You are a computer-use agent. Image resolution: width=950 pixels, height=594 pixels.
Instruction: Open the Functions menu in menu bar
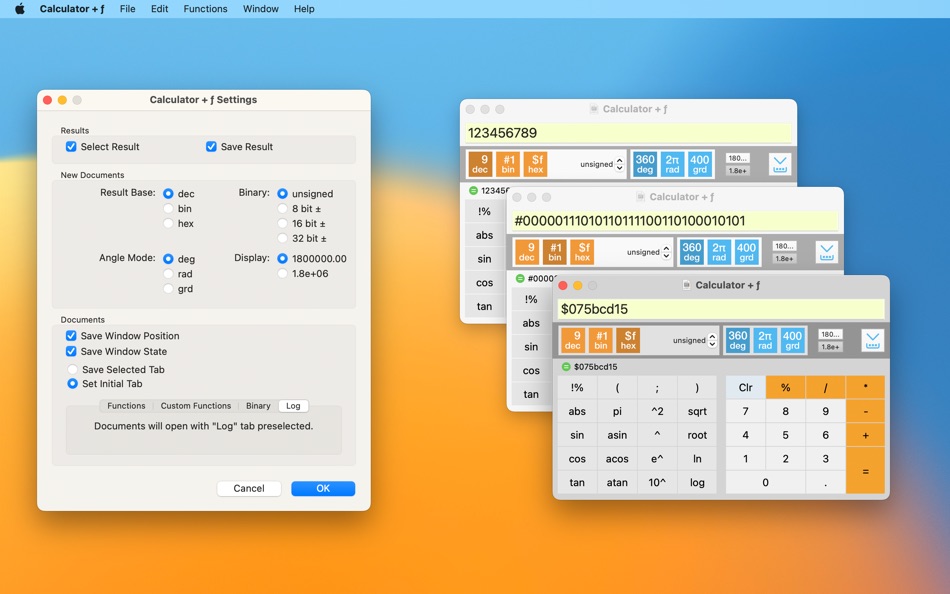pos(205,8)
